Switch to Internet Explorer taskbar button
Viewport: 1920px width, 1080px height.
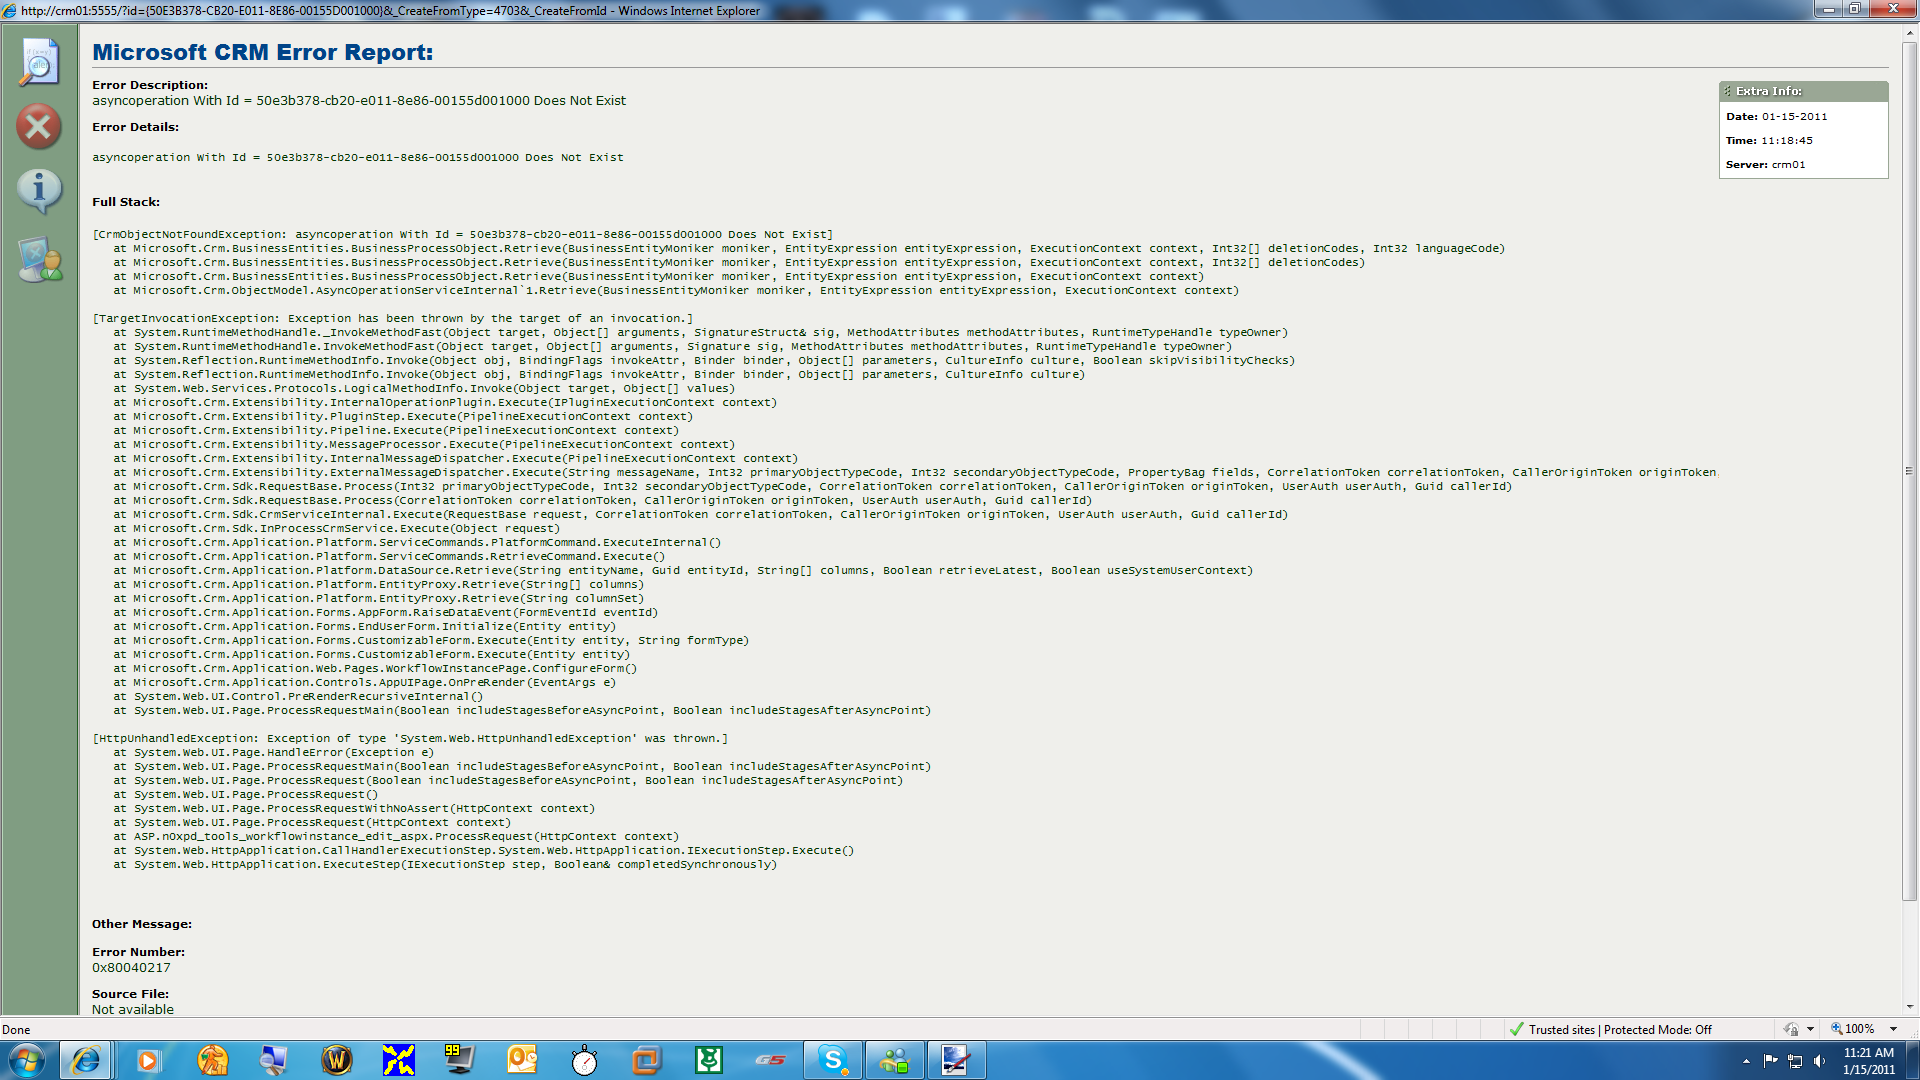86,1060
